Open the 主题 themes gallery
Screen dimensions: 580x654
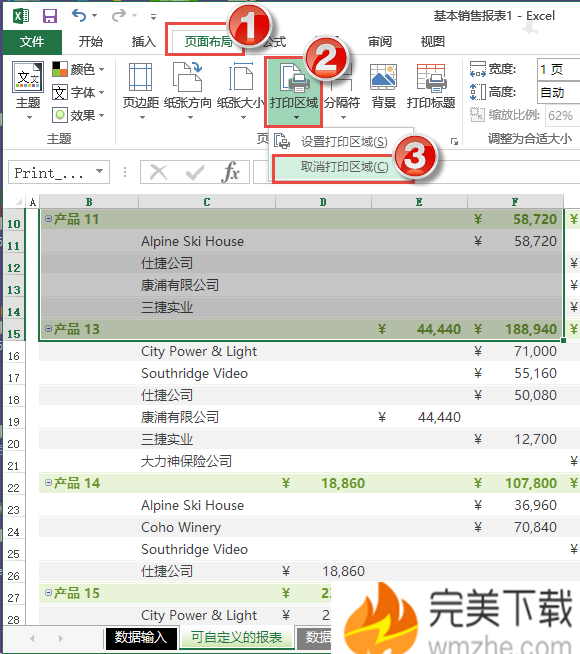coord(28,91)
